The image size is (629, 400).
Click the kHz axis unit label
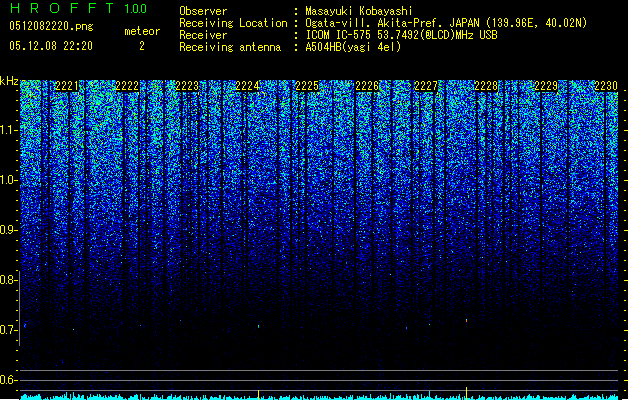(9, 81)
